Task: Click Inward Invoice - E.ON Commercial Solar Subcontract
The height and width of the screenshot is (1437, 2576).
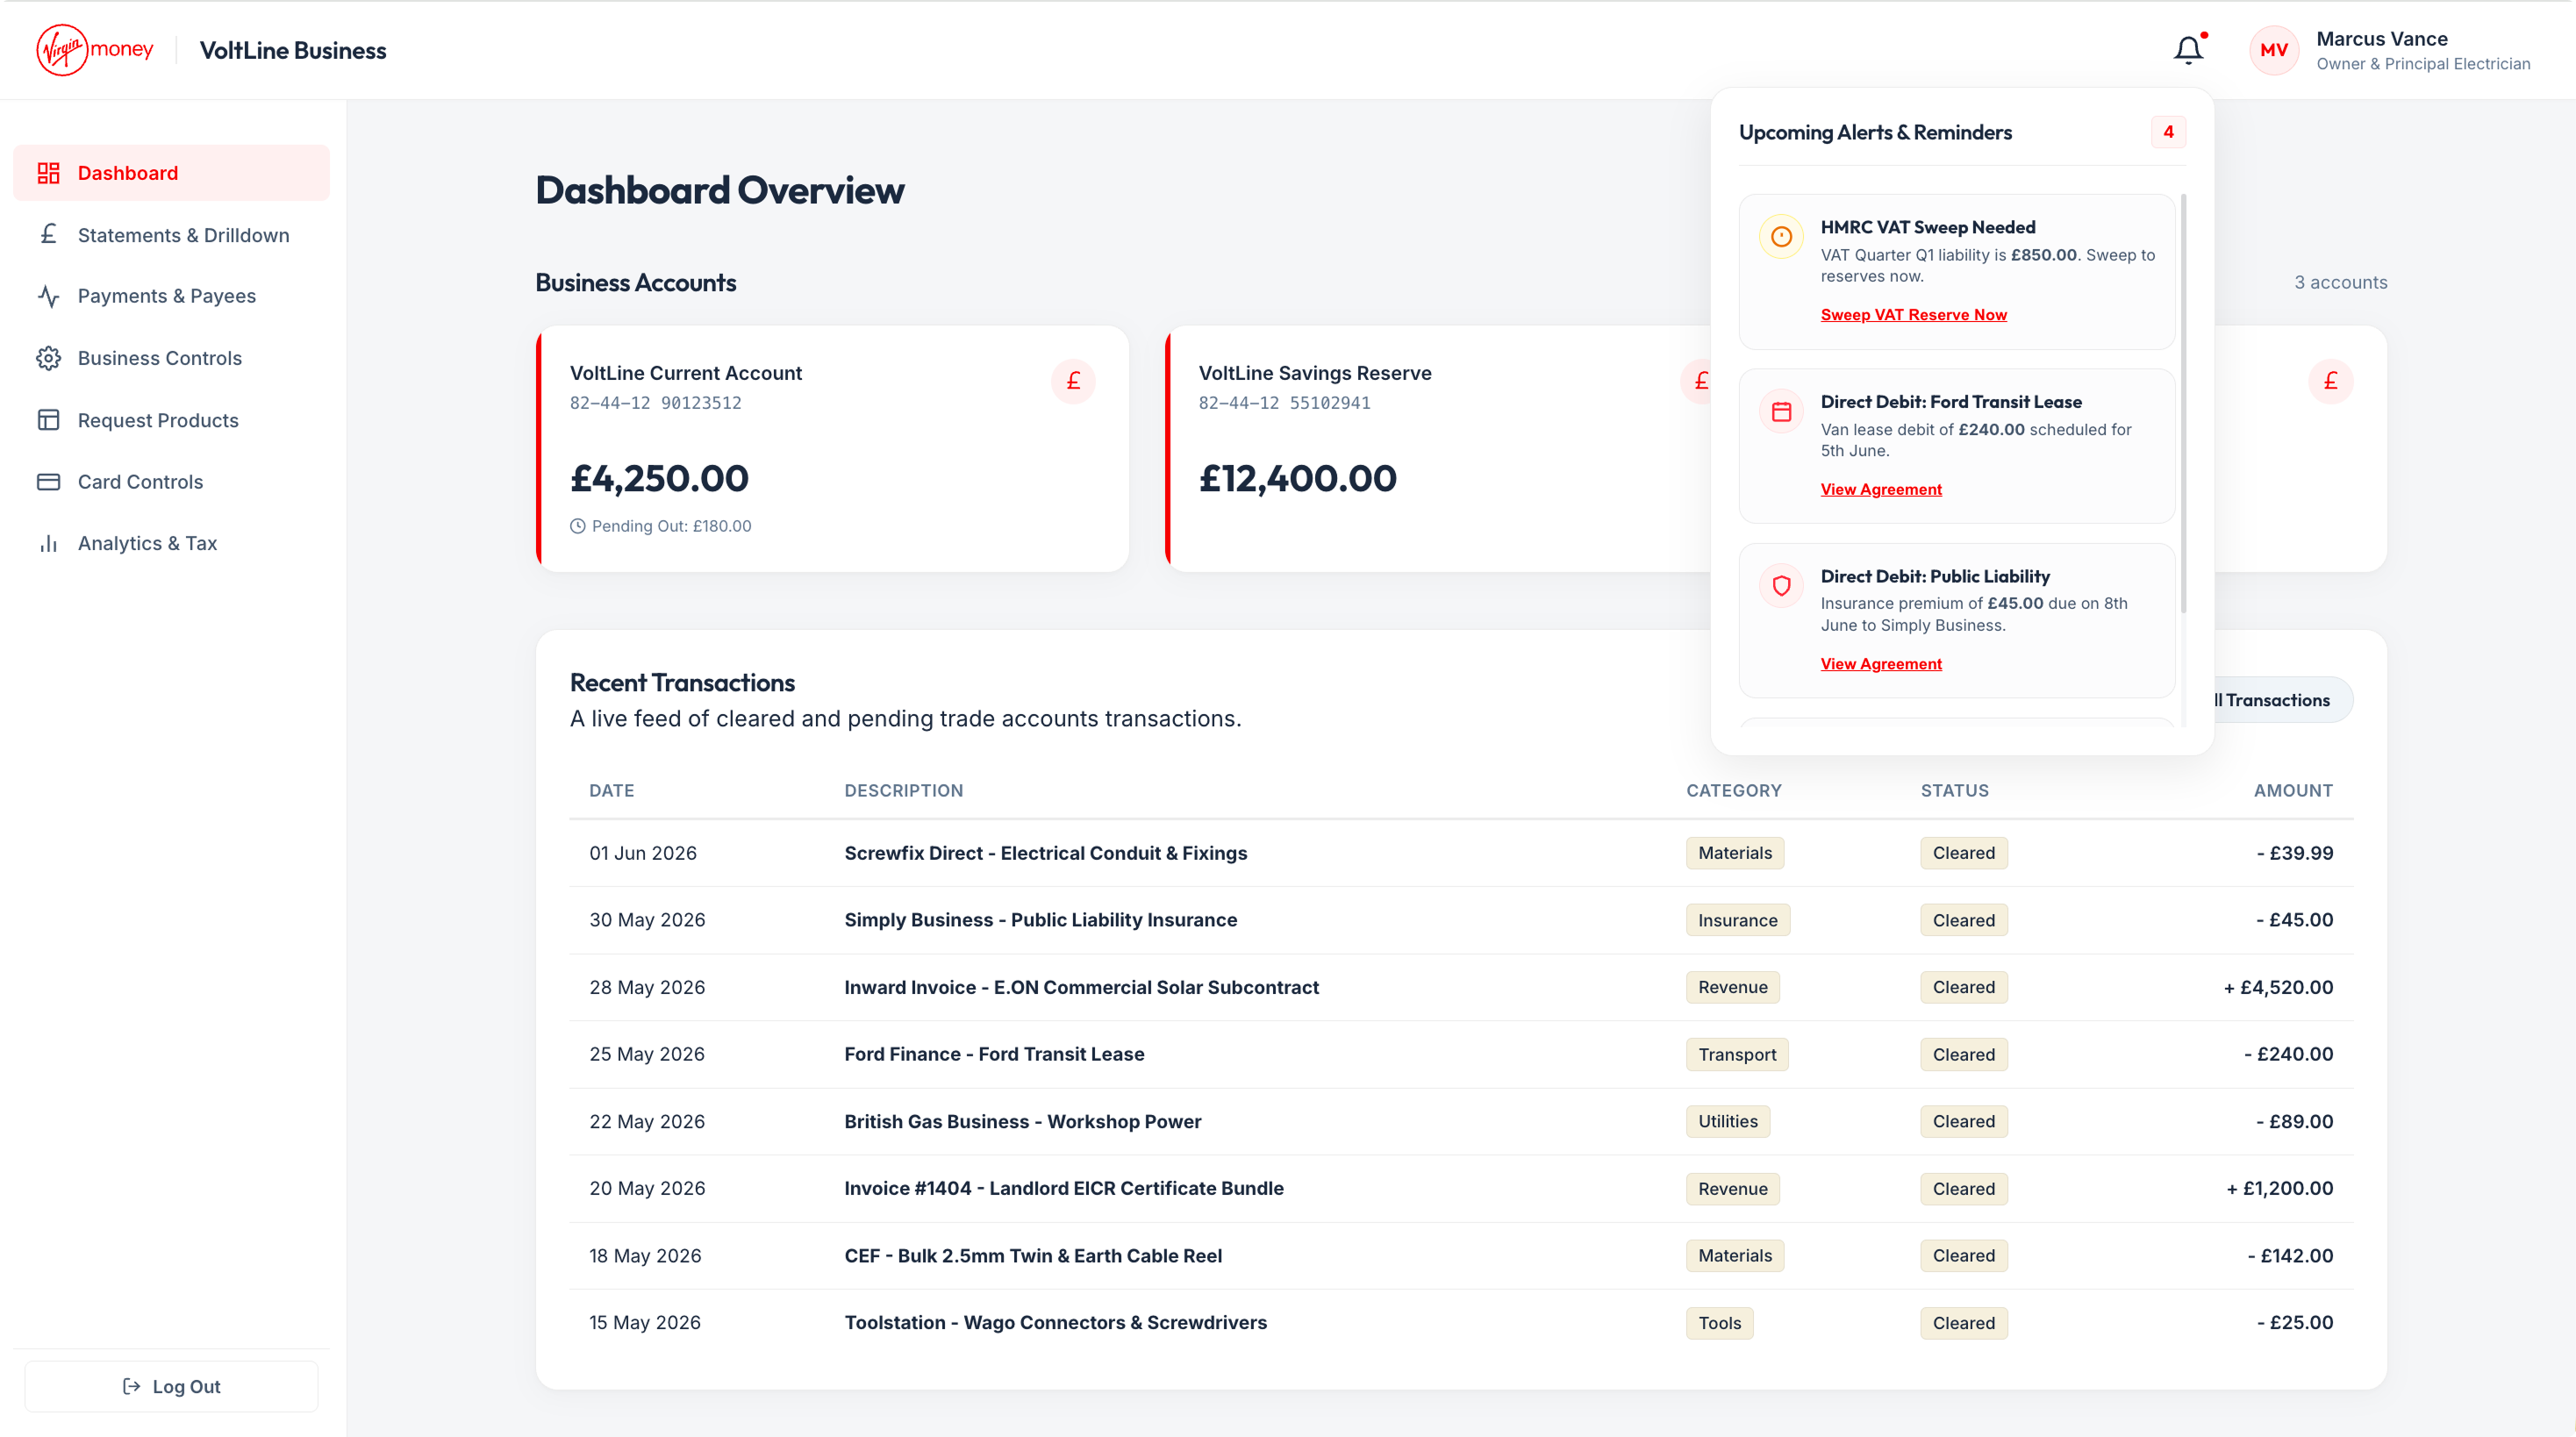Action: 1461,987
